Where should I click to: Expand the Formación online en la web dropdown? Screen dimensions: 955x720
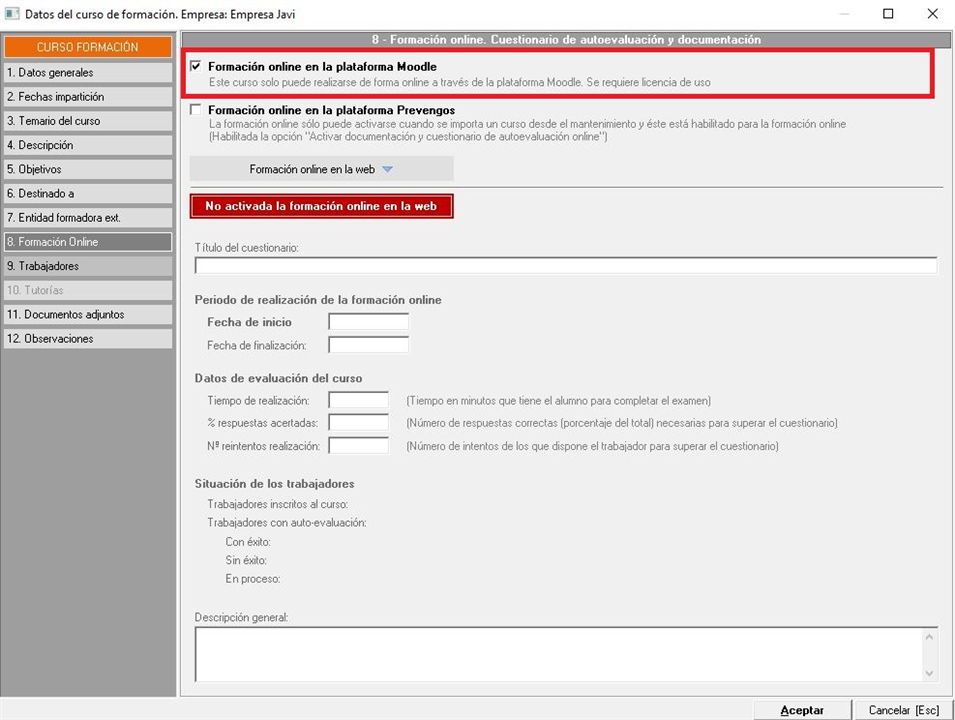pyautogui.click(x=321, y=169)
